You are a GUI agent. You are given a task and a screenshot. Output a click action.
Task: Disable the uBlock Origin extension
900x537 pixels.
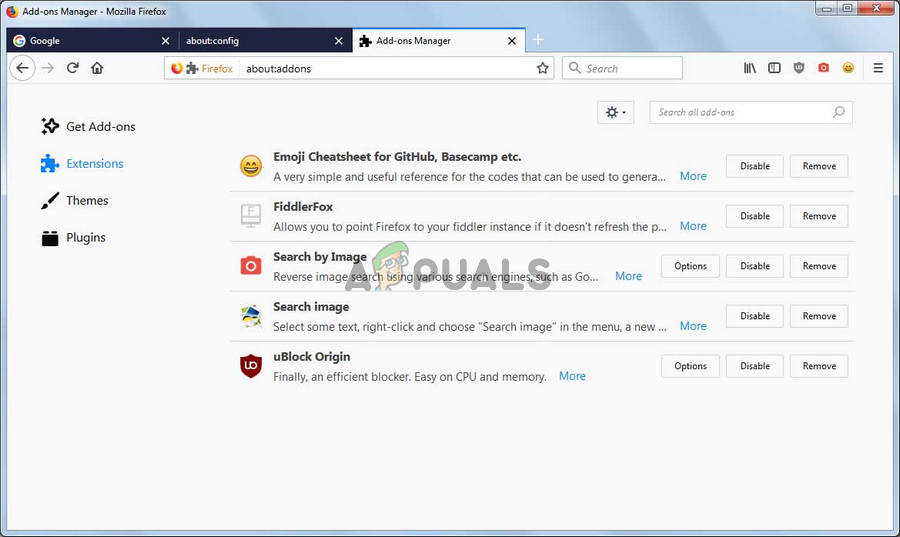tap(754, 366)
